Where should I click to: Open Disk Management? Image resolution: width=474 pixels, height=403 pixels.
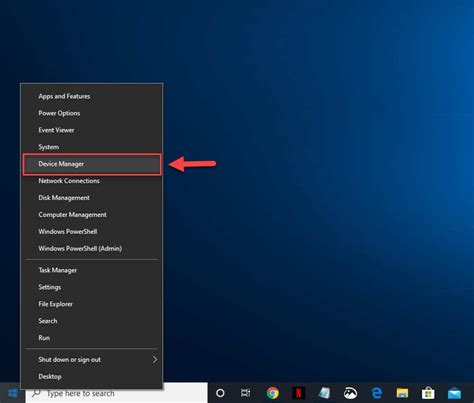(x=92, y=198)
